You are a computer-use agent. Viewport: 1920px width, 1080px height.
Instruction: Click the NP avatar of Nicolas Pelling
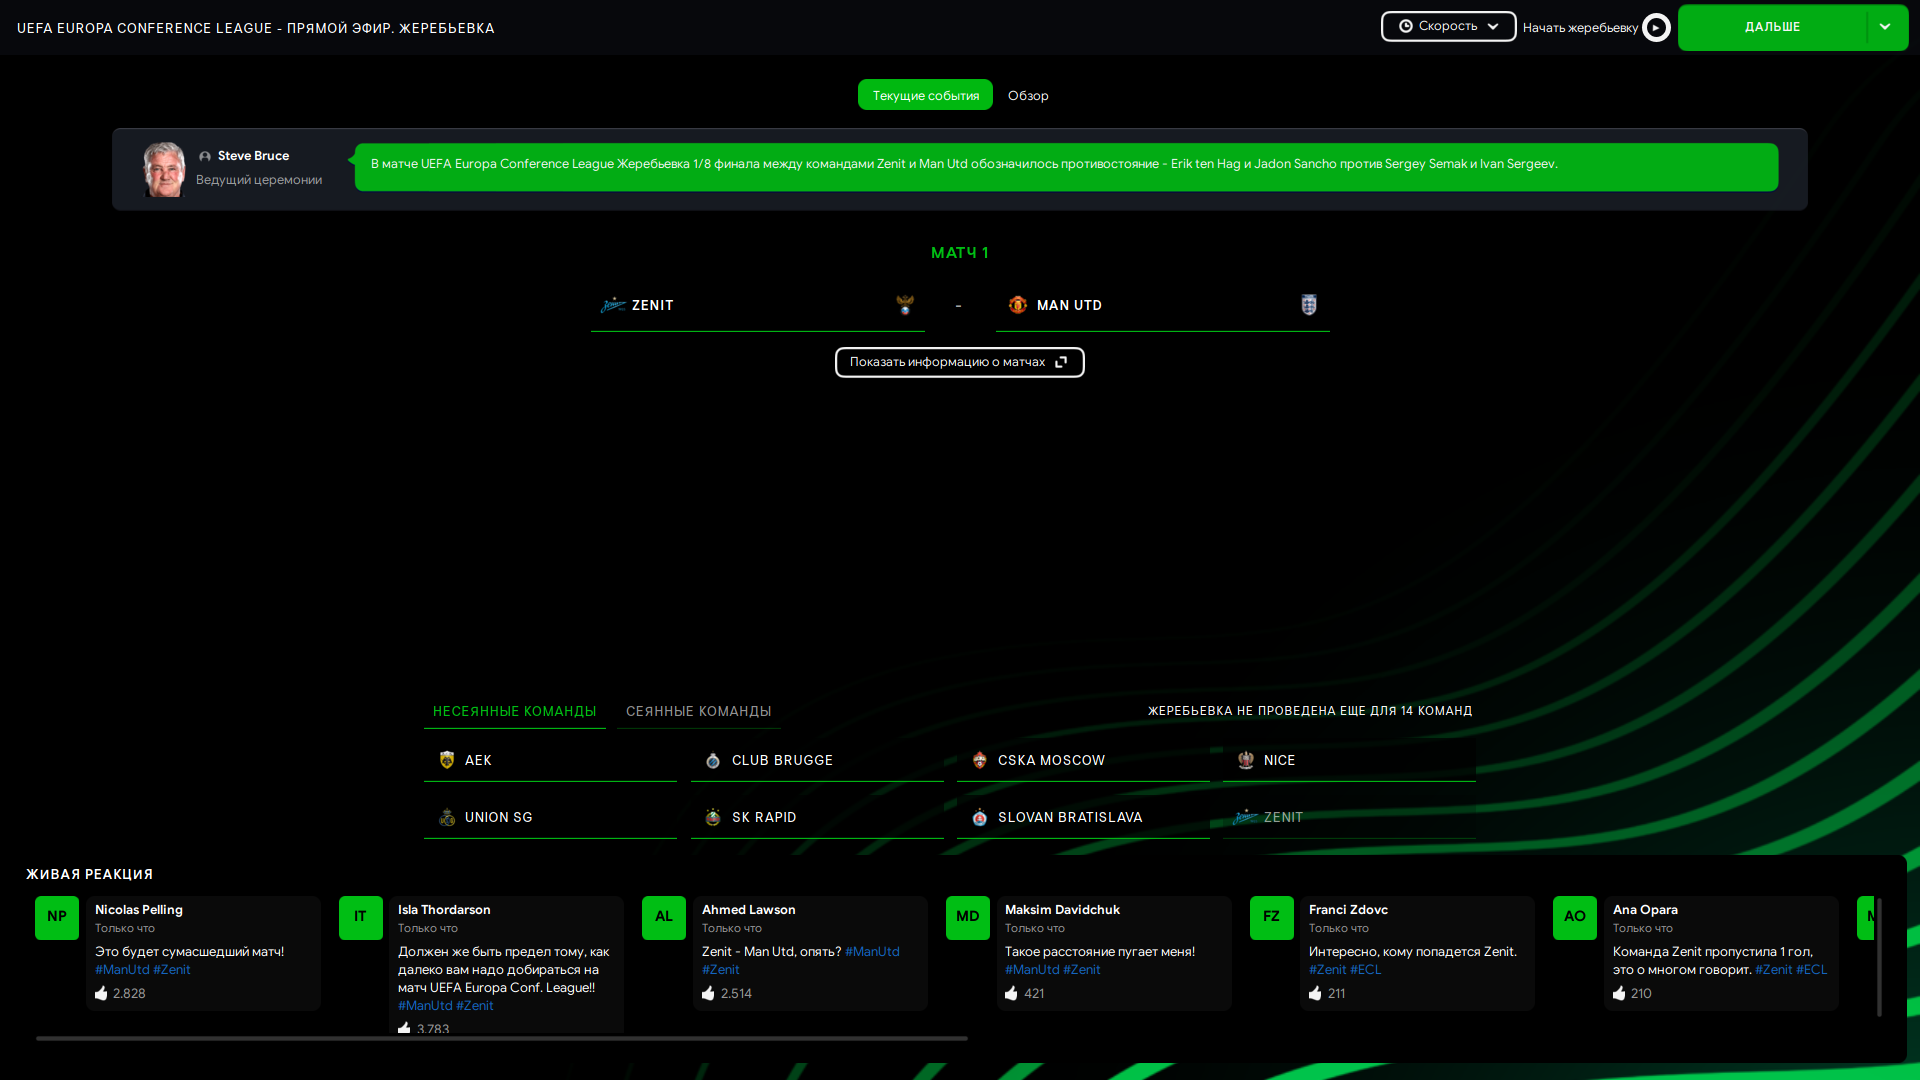[x=57, y=917]
